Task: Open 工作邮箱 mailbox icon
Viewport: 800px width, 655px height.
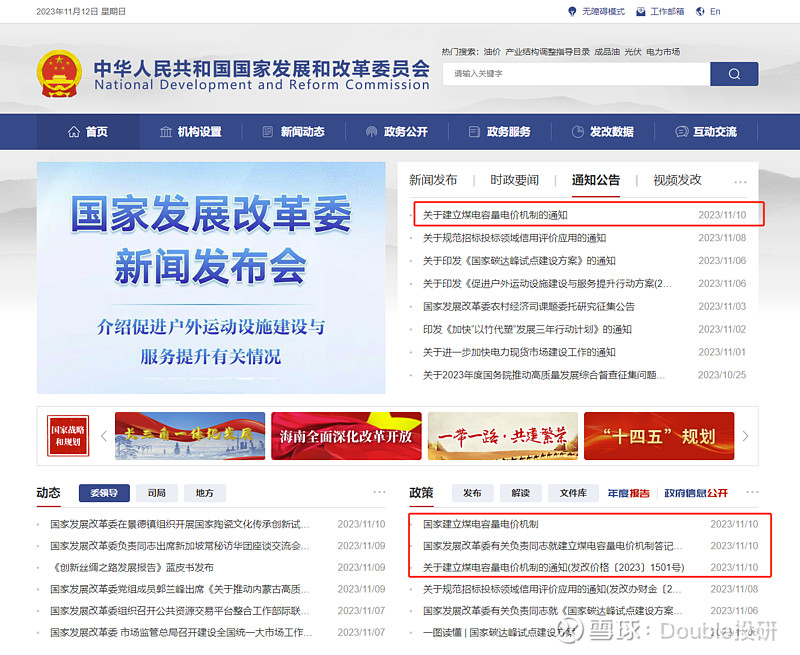Action: pos(640,11)
